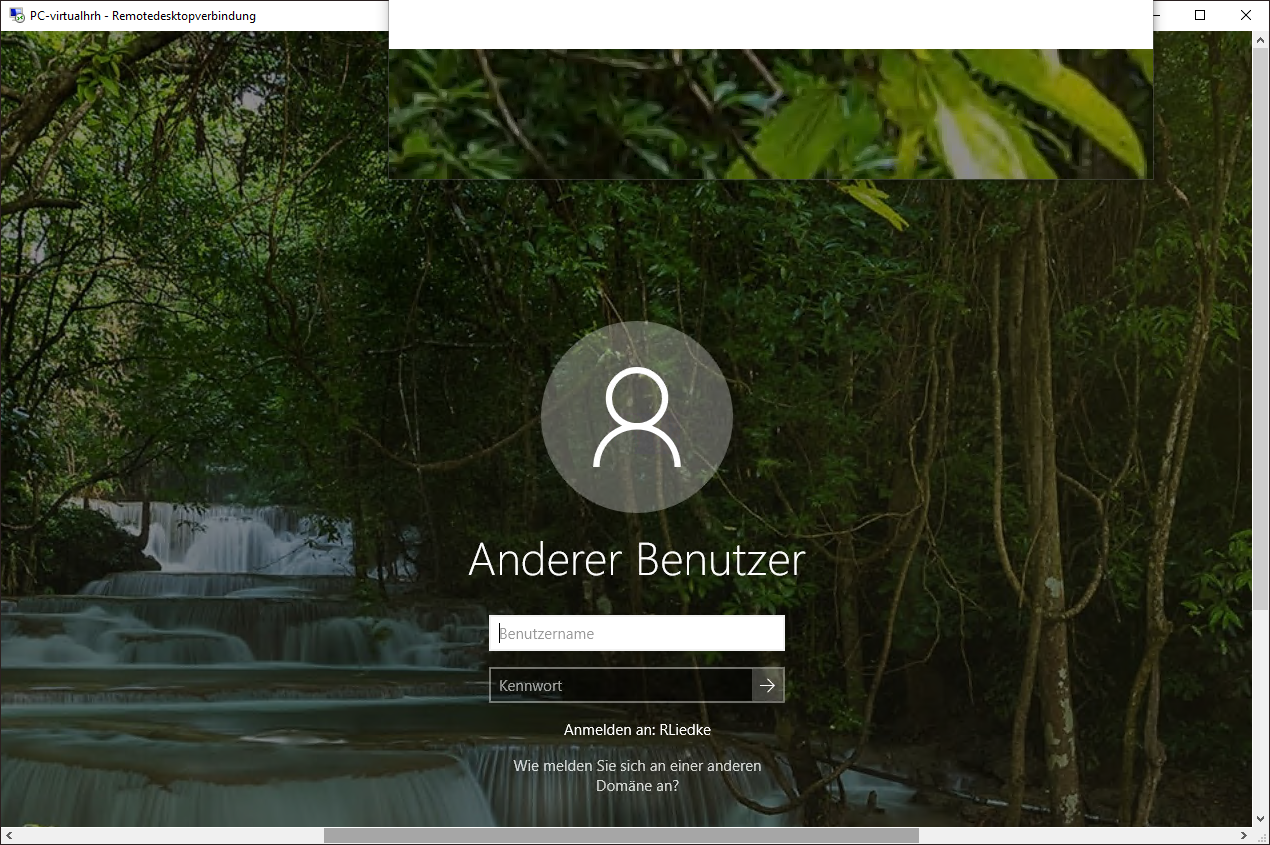Maximize the Remotedesktopverbindung window
The image size is (1270, 845).
(1200, 15)
